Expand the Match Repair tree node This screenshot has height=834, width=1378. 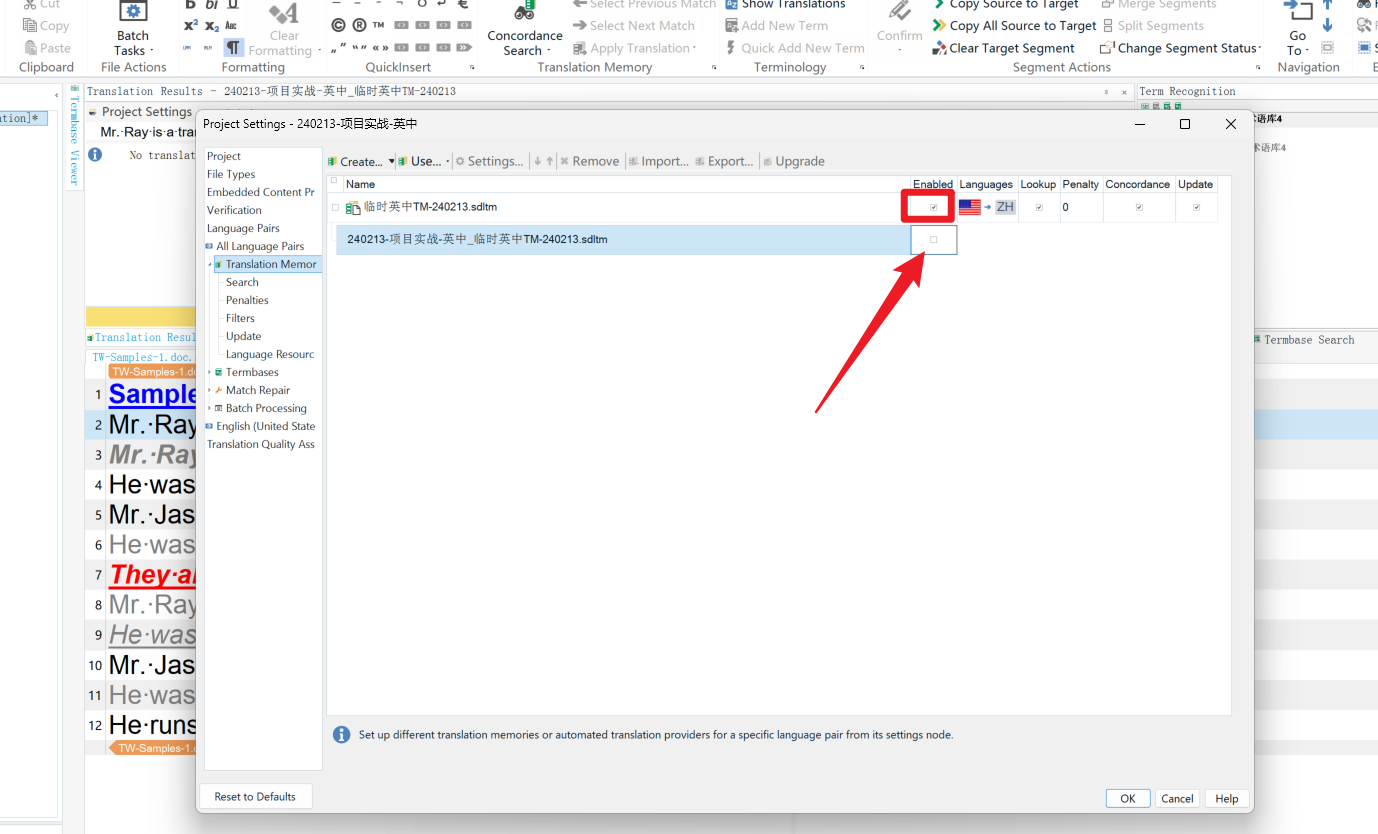[210, 390]
